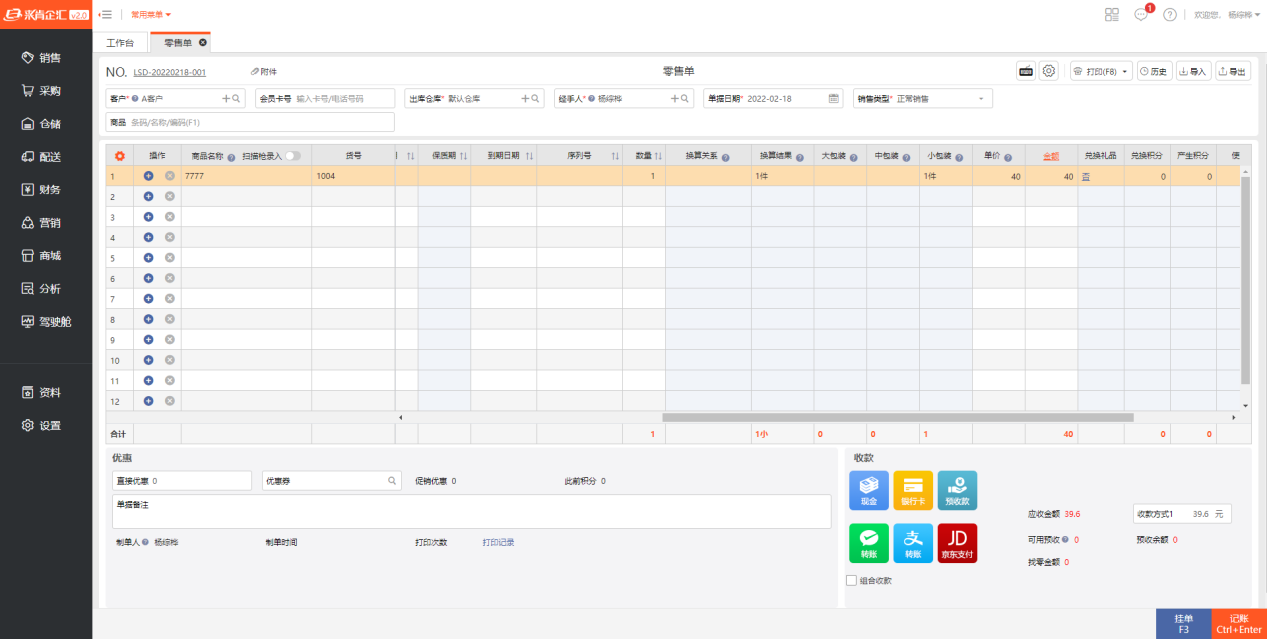Screen dimensions: 1267x639
Task: Expand the 销售类型 dropdown
Action: point(980,99)
